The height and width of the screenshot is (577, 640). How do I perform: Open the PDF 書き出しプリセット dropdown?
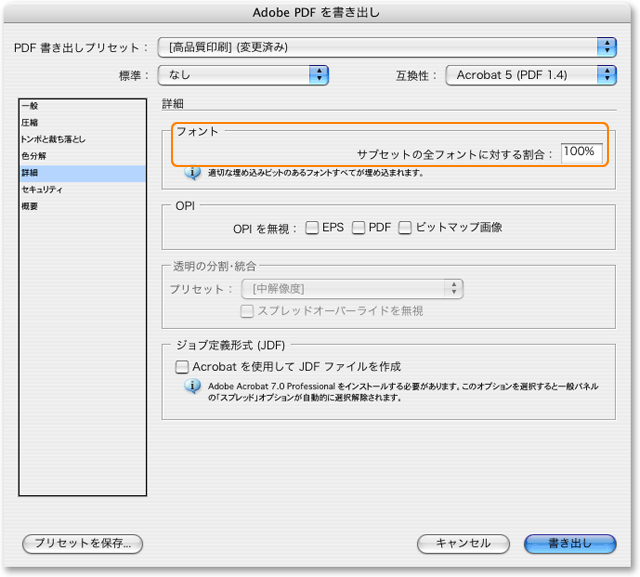click(387, 47)
